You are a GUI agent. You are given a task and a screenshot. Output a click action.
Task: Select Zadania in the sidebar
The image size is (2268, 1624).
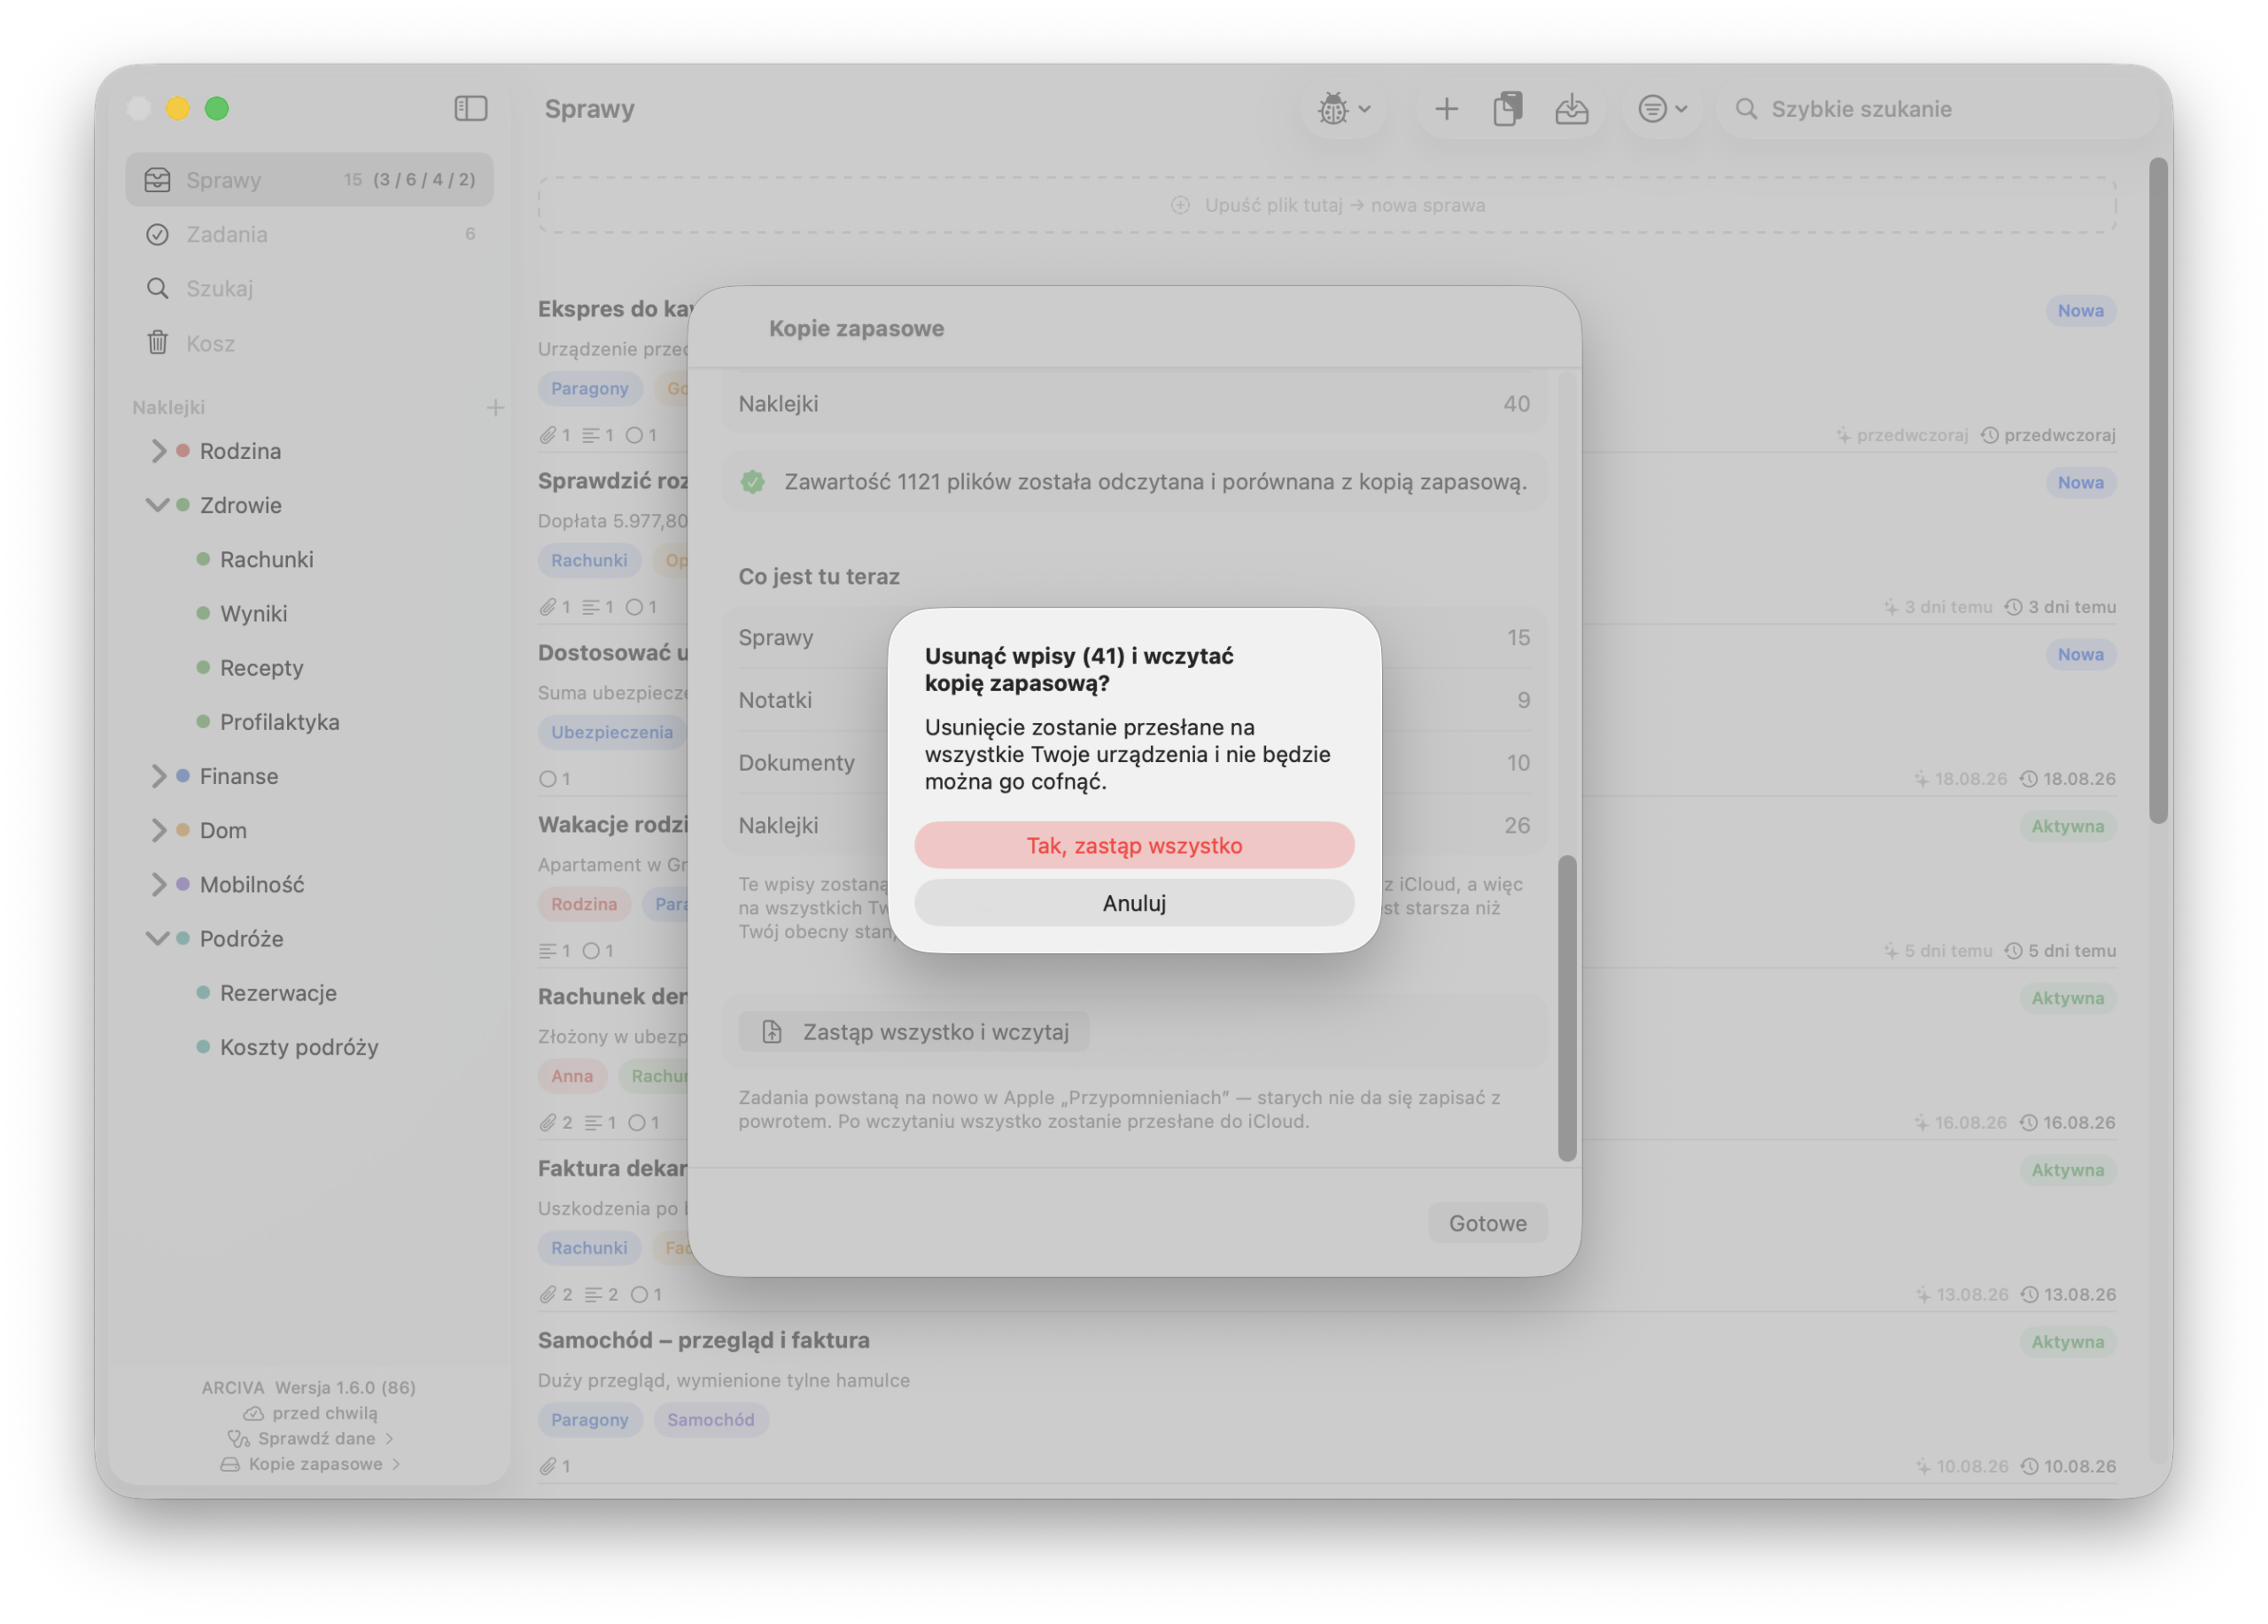[x=309, y=234]
